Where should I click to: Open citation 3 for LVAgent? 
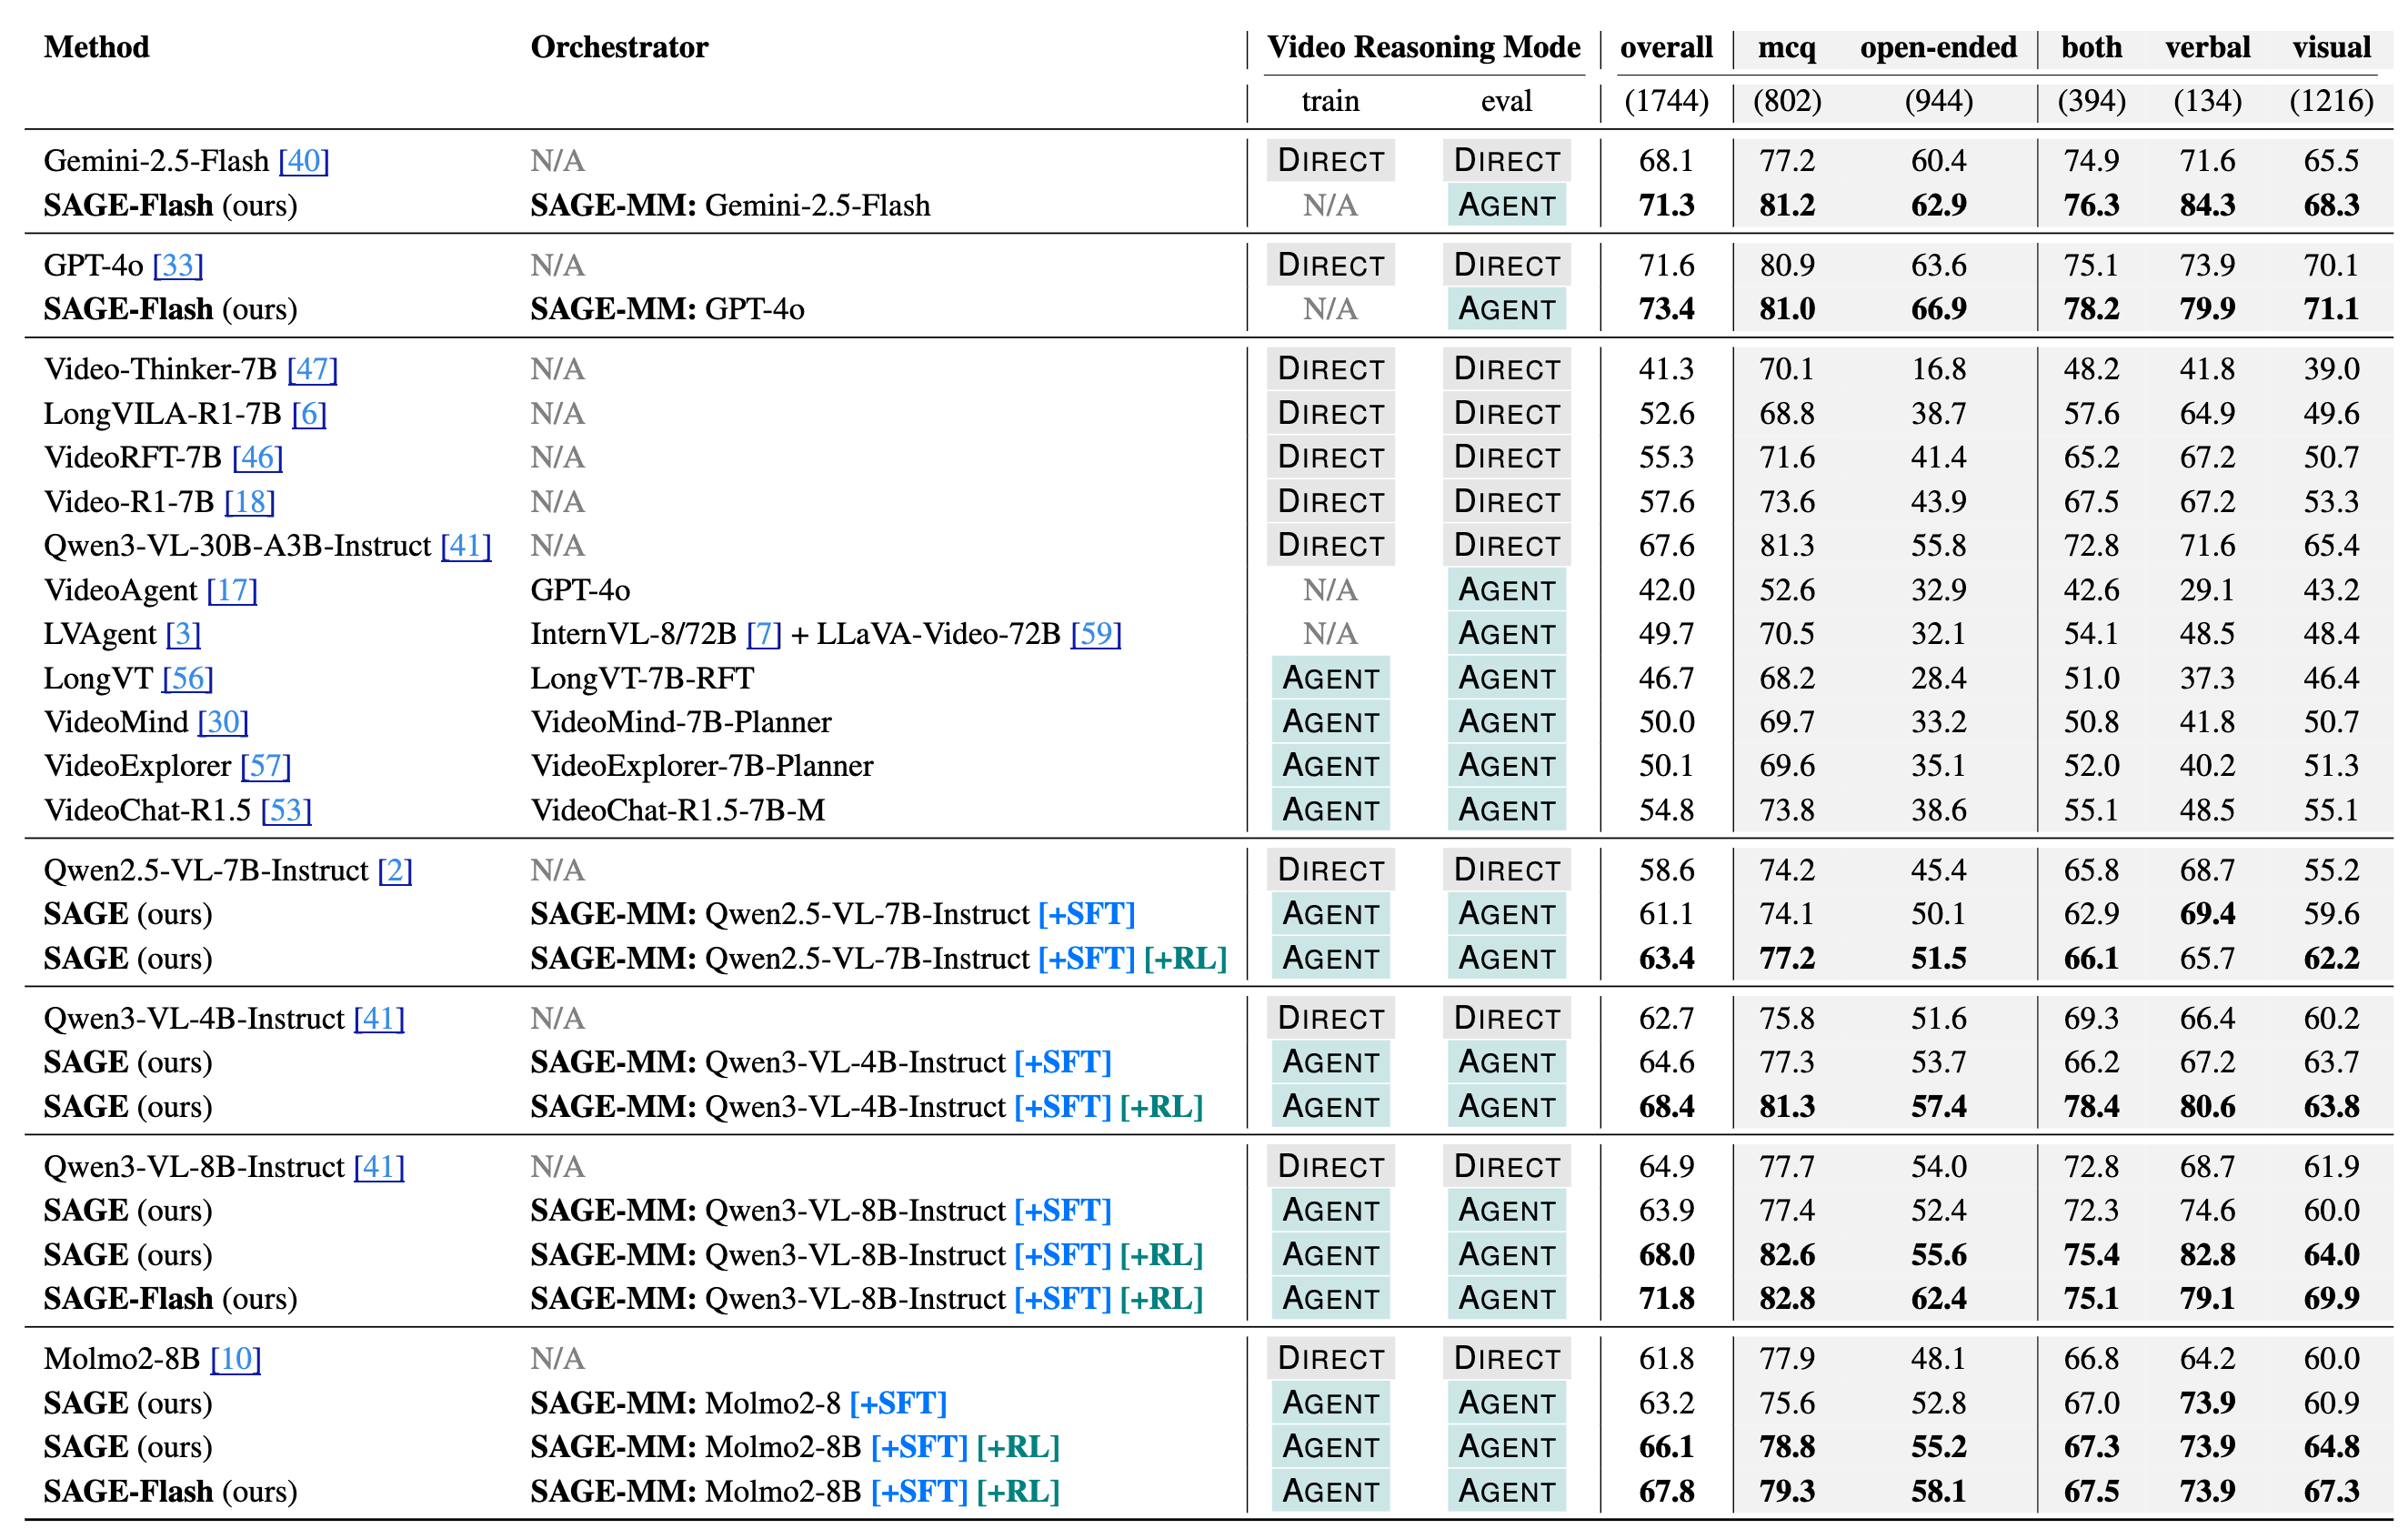(184, 634)
